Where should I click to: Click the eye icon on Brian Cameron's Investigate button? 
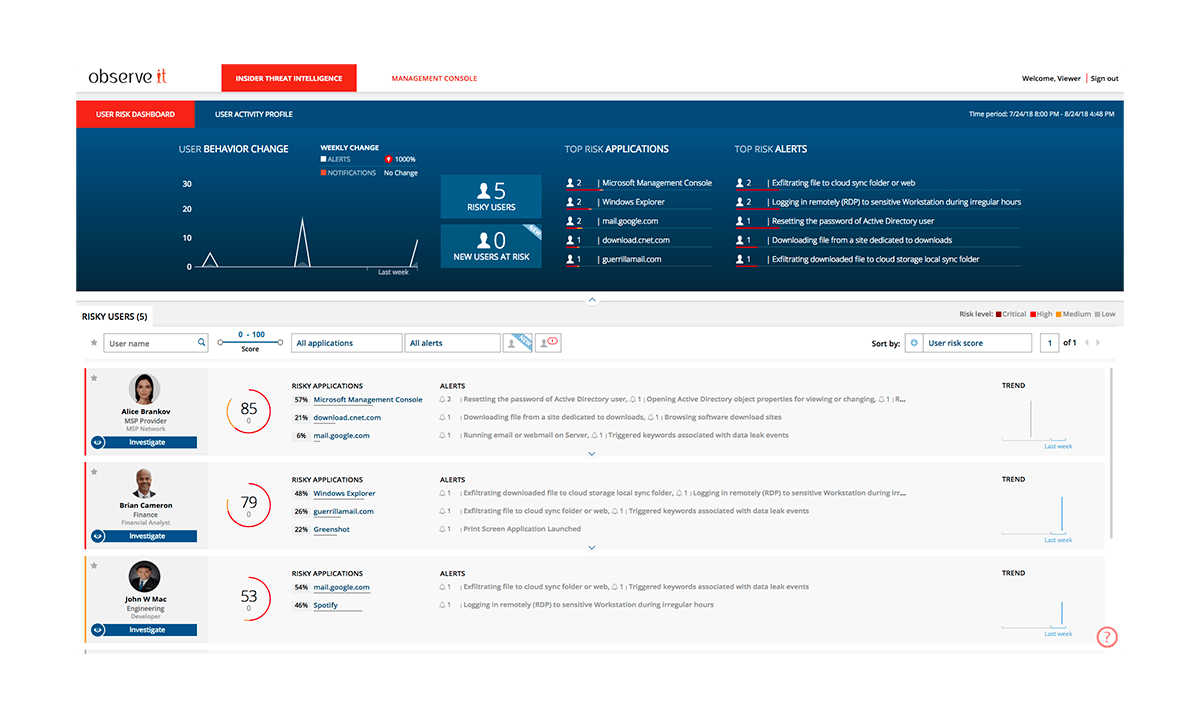98,535
